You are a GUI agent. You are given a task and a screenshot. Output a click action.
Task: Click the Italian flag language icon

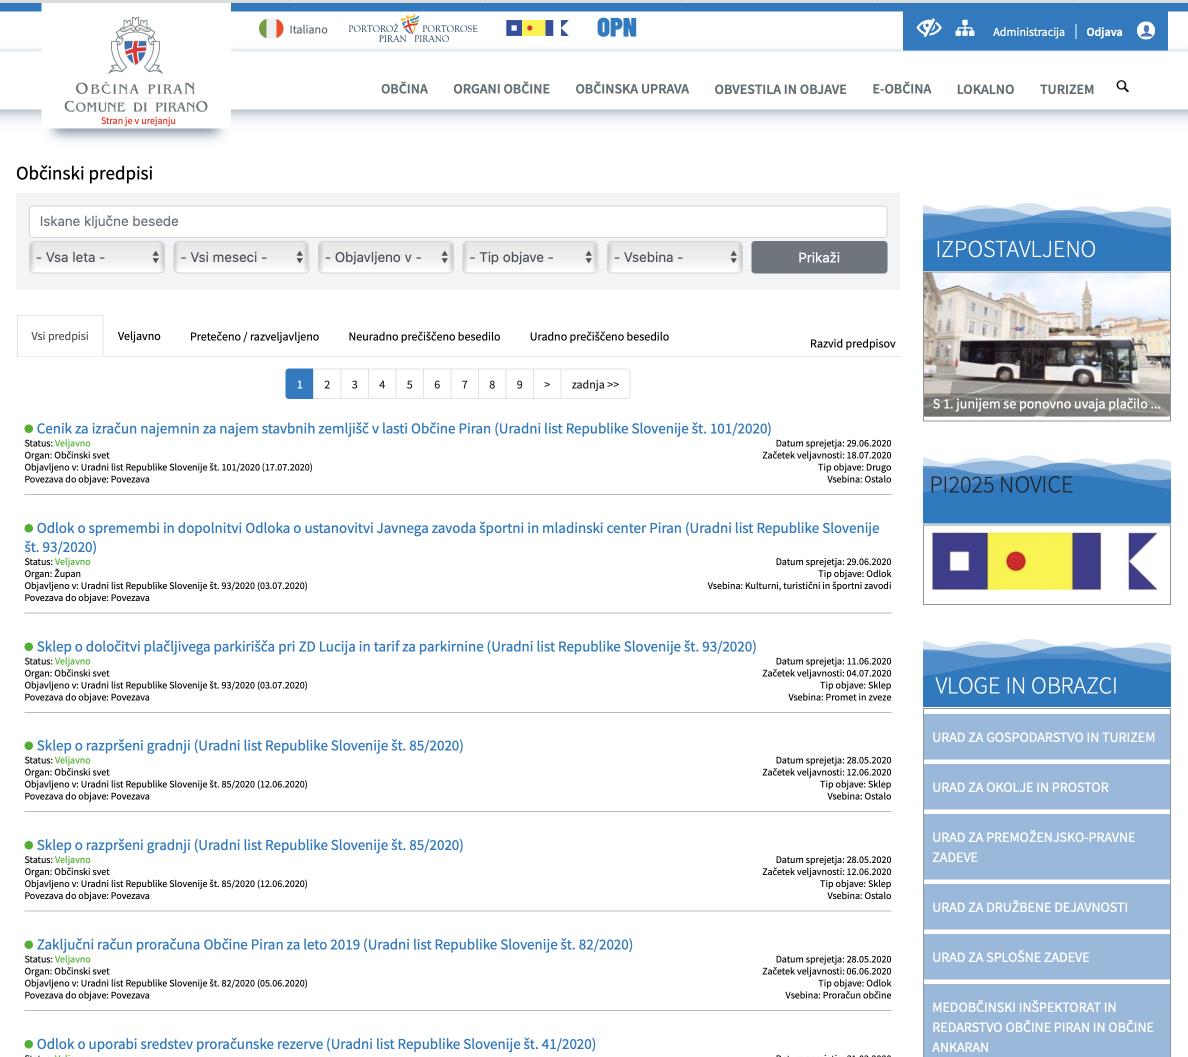(271, 29)
